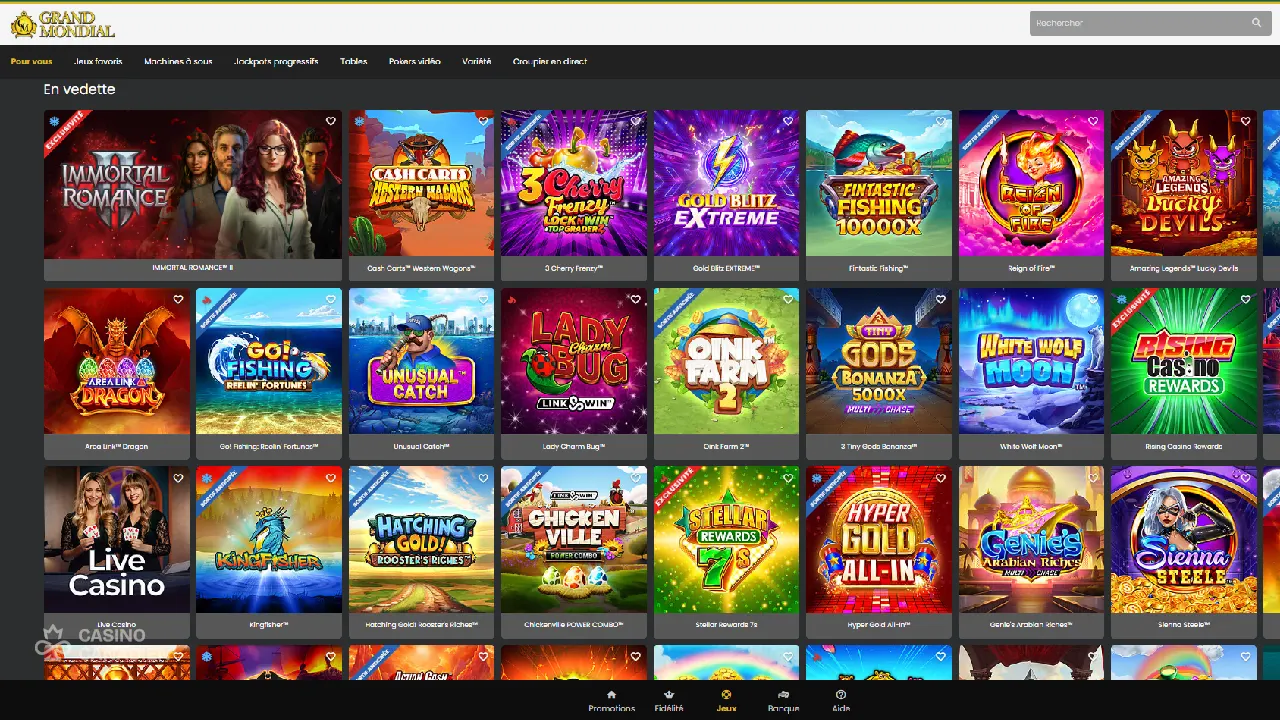Open Oink Farm 2 game
The image size is (1280, 720).
click(726, 361)
